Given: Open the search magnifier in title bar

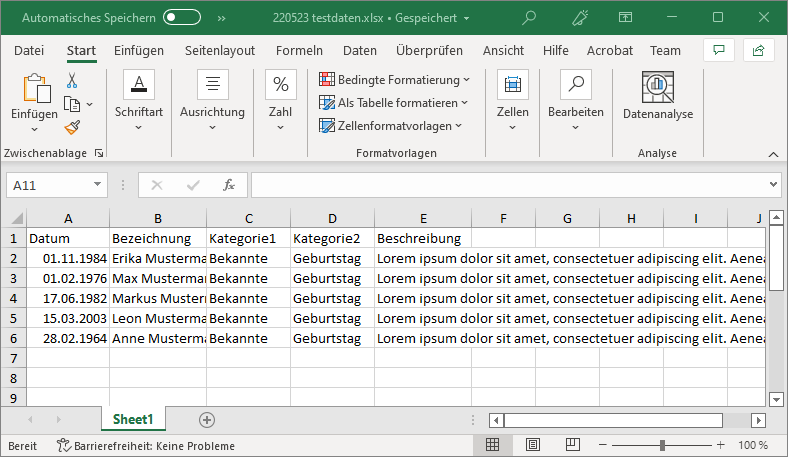Looking at the screenshot, I should pos(529,18).
